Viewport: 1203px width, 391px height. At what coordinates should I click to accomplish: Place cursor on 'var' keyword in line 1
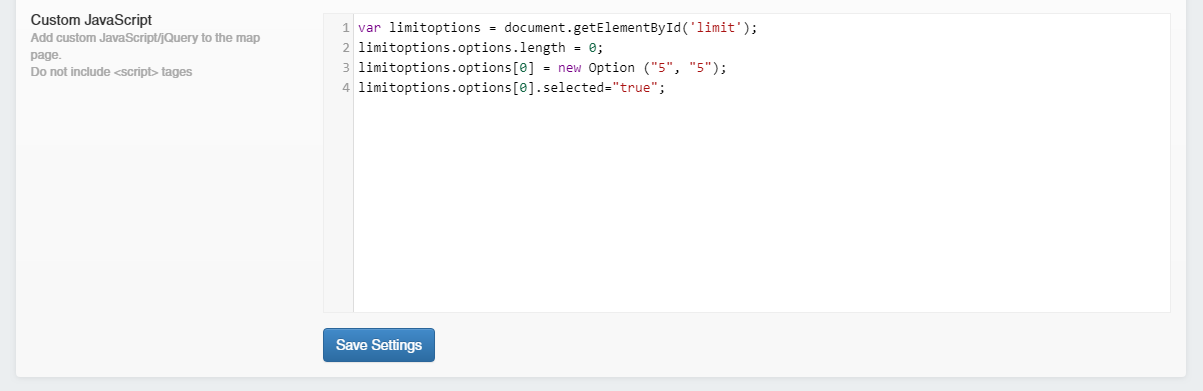(x=369, y=28)
